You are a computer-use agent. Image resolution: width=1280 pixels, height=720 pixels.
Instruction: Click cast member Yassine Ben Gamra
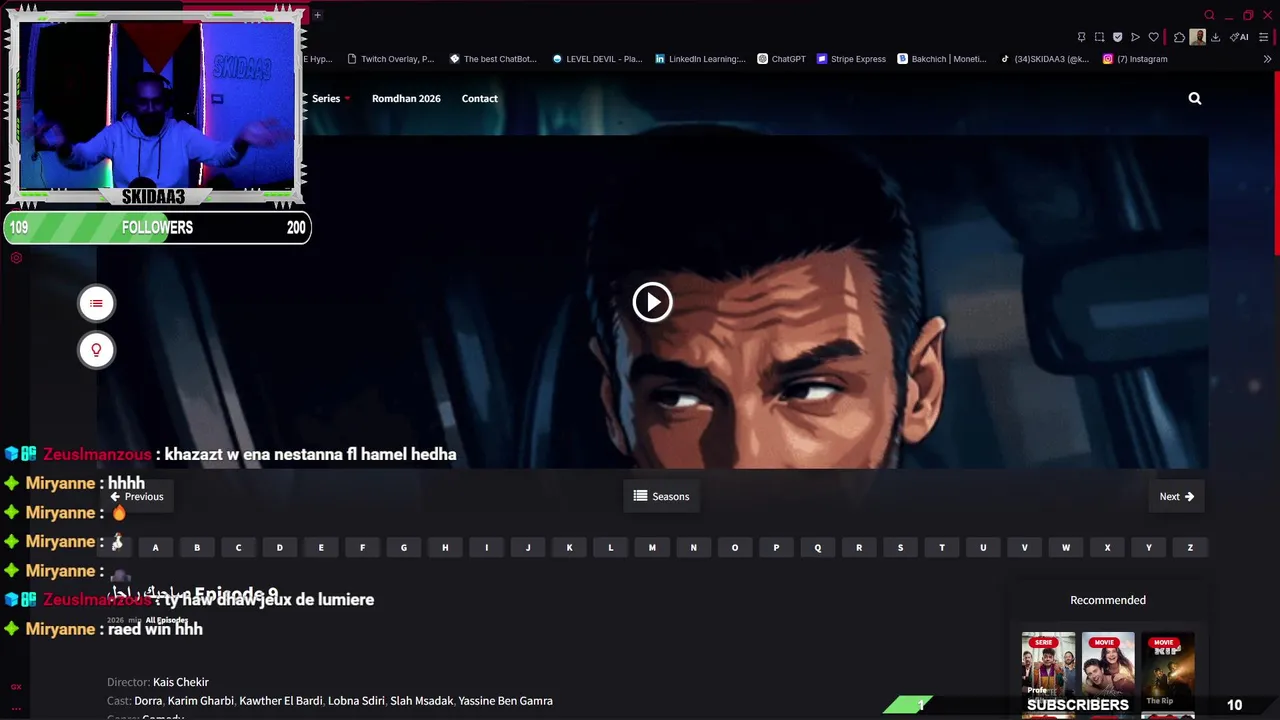coord(505,701)
